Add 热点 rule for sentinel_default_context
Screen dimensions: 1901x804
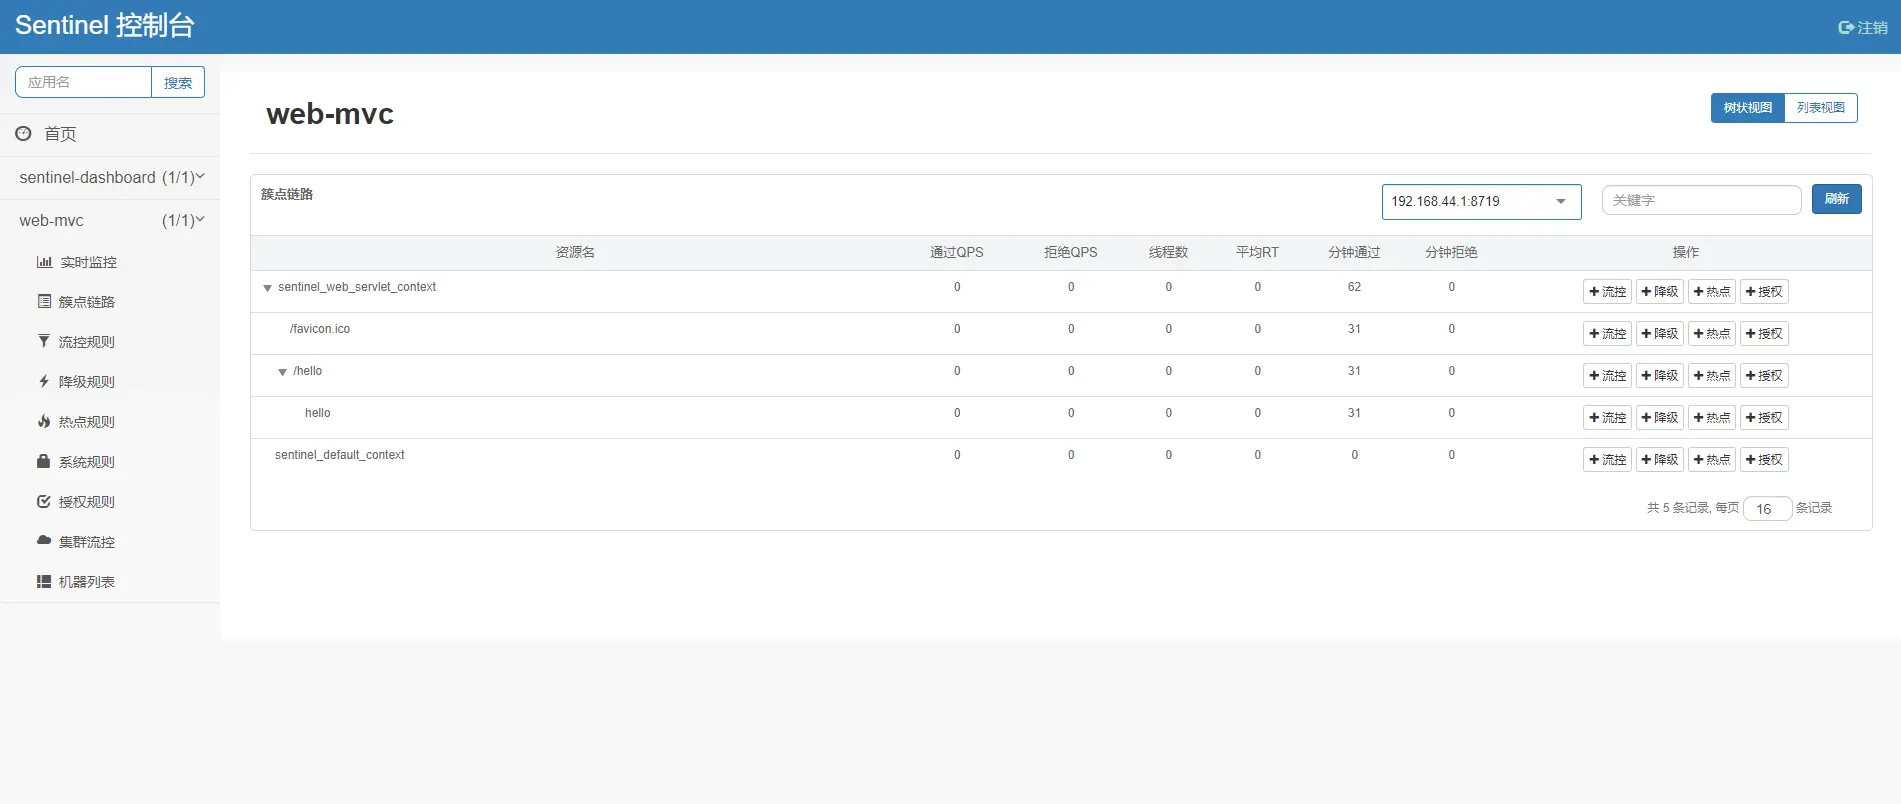(x=1711, y=460)
